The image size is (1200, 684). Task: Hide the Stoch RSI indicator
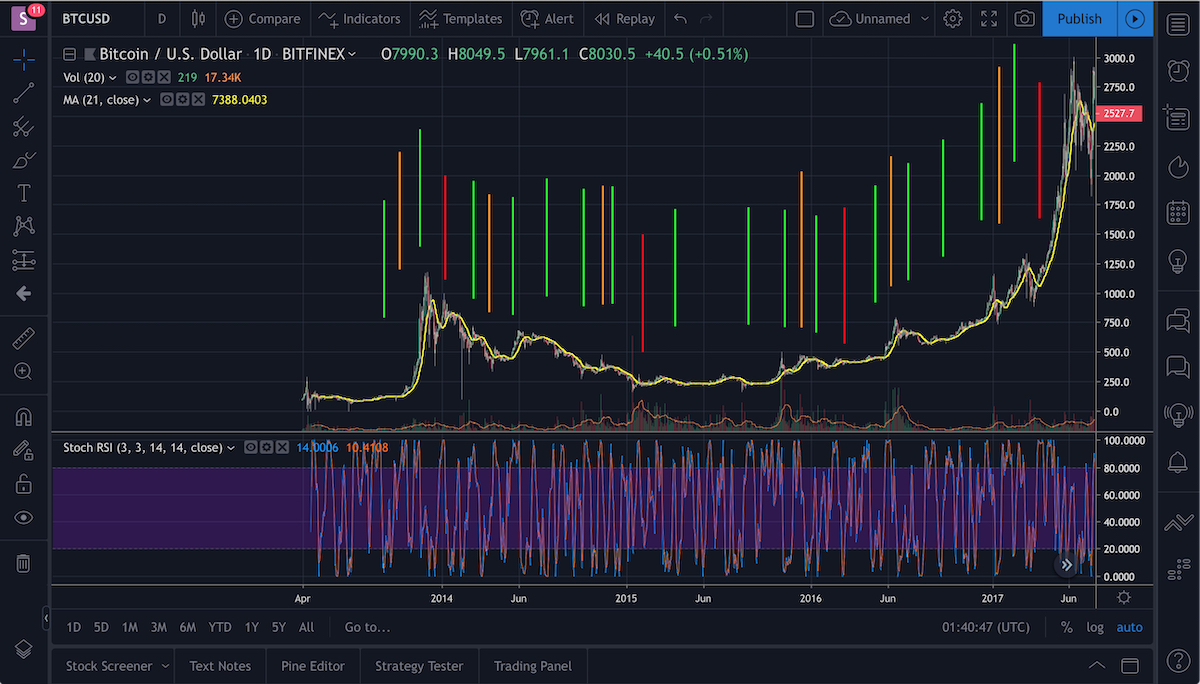[251, 448]
